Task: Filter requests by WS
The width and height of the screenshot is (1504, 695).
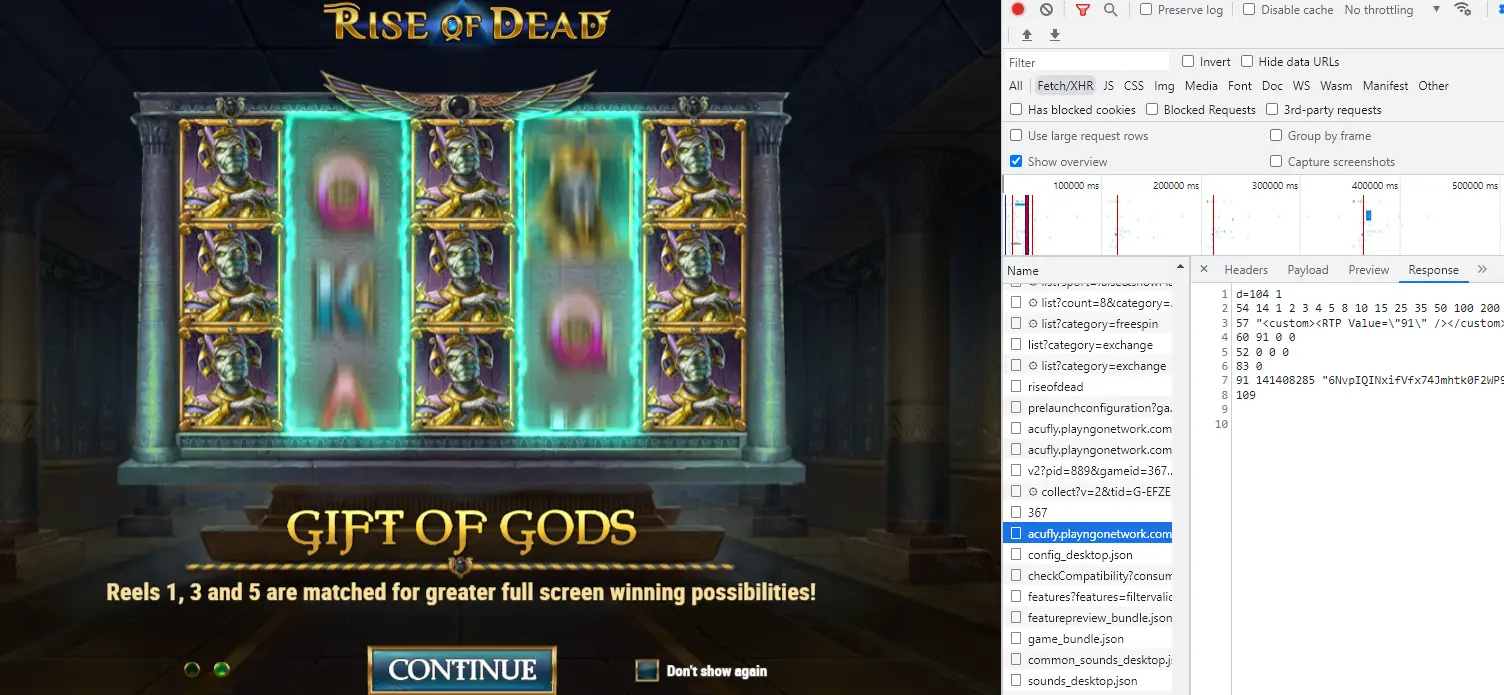Action: click(x=1301, y=85)
